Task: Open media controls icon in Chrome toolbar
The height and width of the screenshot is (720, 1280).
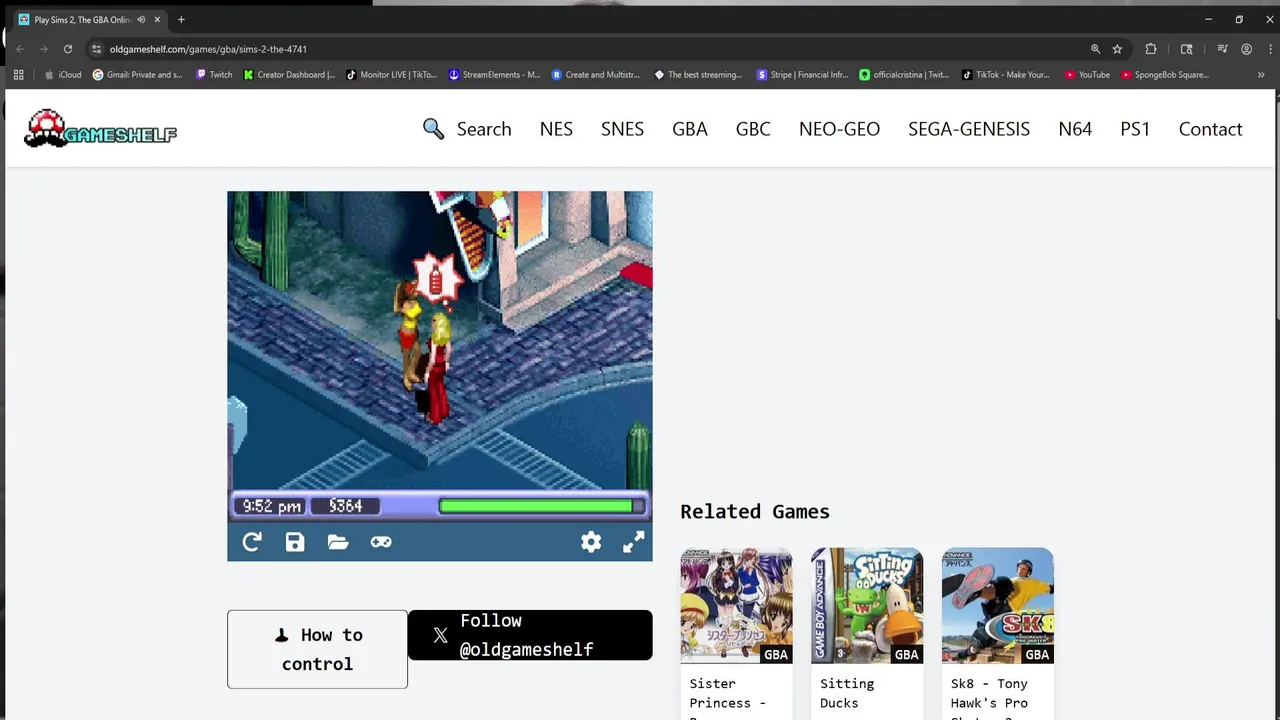Action: click(1222, 49)
